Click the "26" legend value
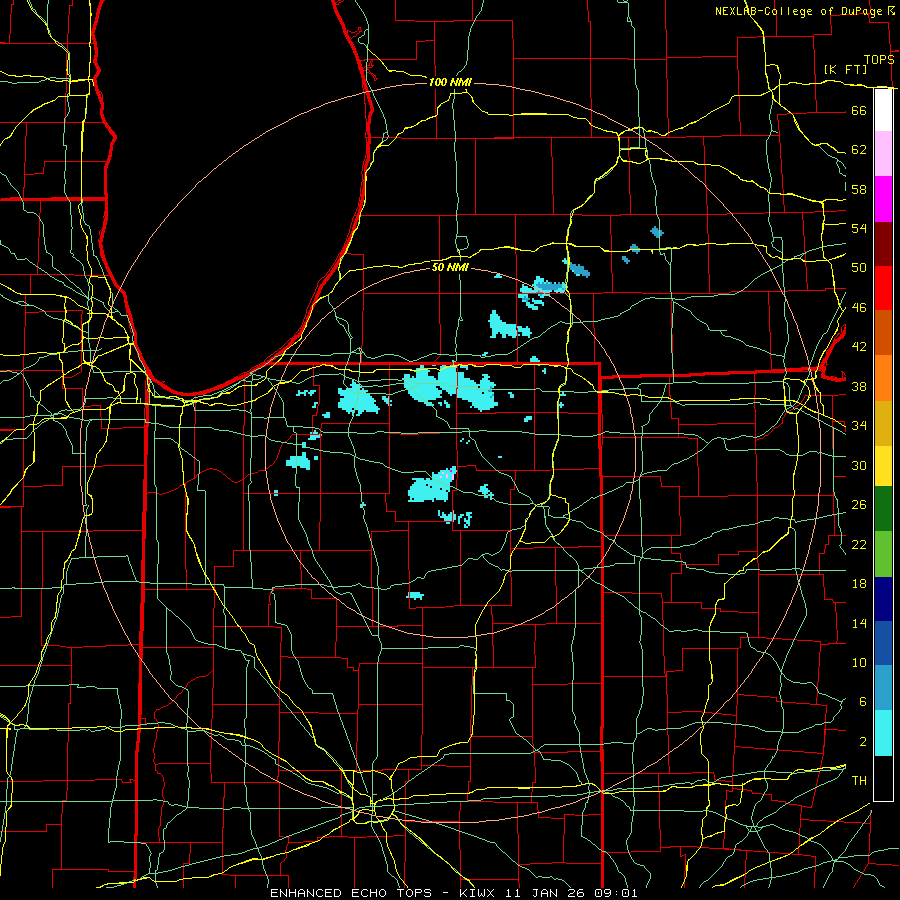Screen dimensions: 900x900 (859, 505)
